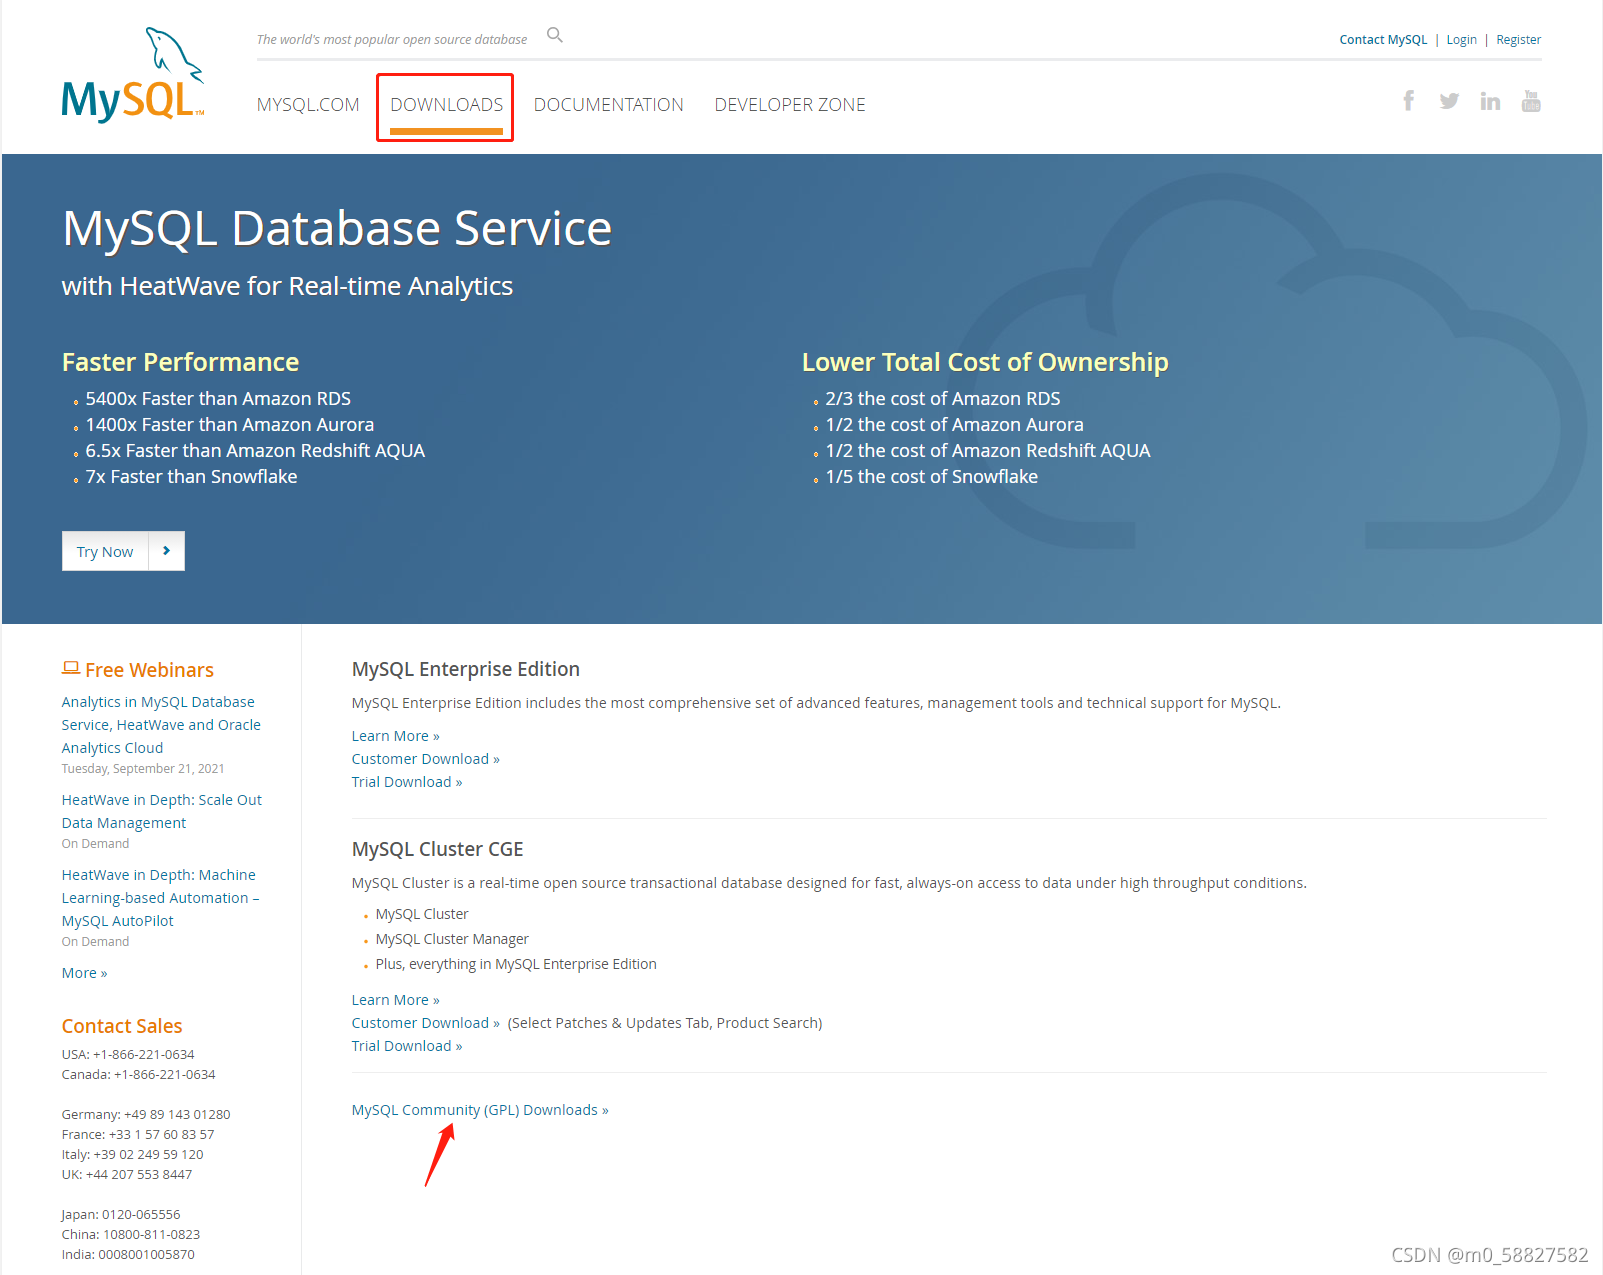The image size is (1603, 1275).
Task: Click the Contact MySQL link
Action: click(x=1383, y=40)
